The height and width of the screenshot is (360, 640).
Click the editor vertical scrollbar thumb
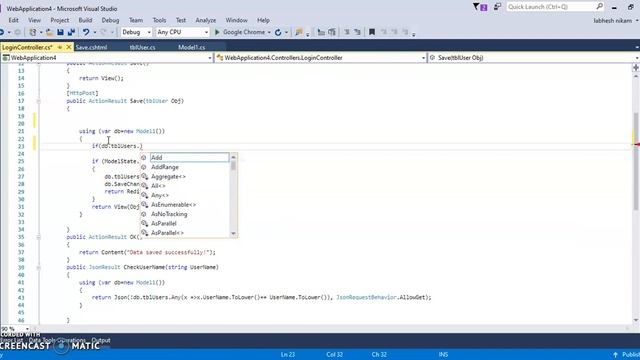(x=636, y=161)
